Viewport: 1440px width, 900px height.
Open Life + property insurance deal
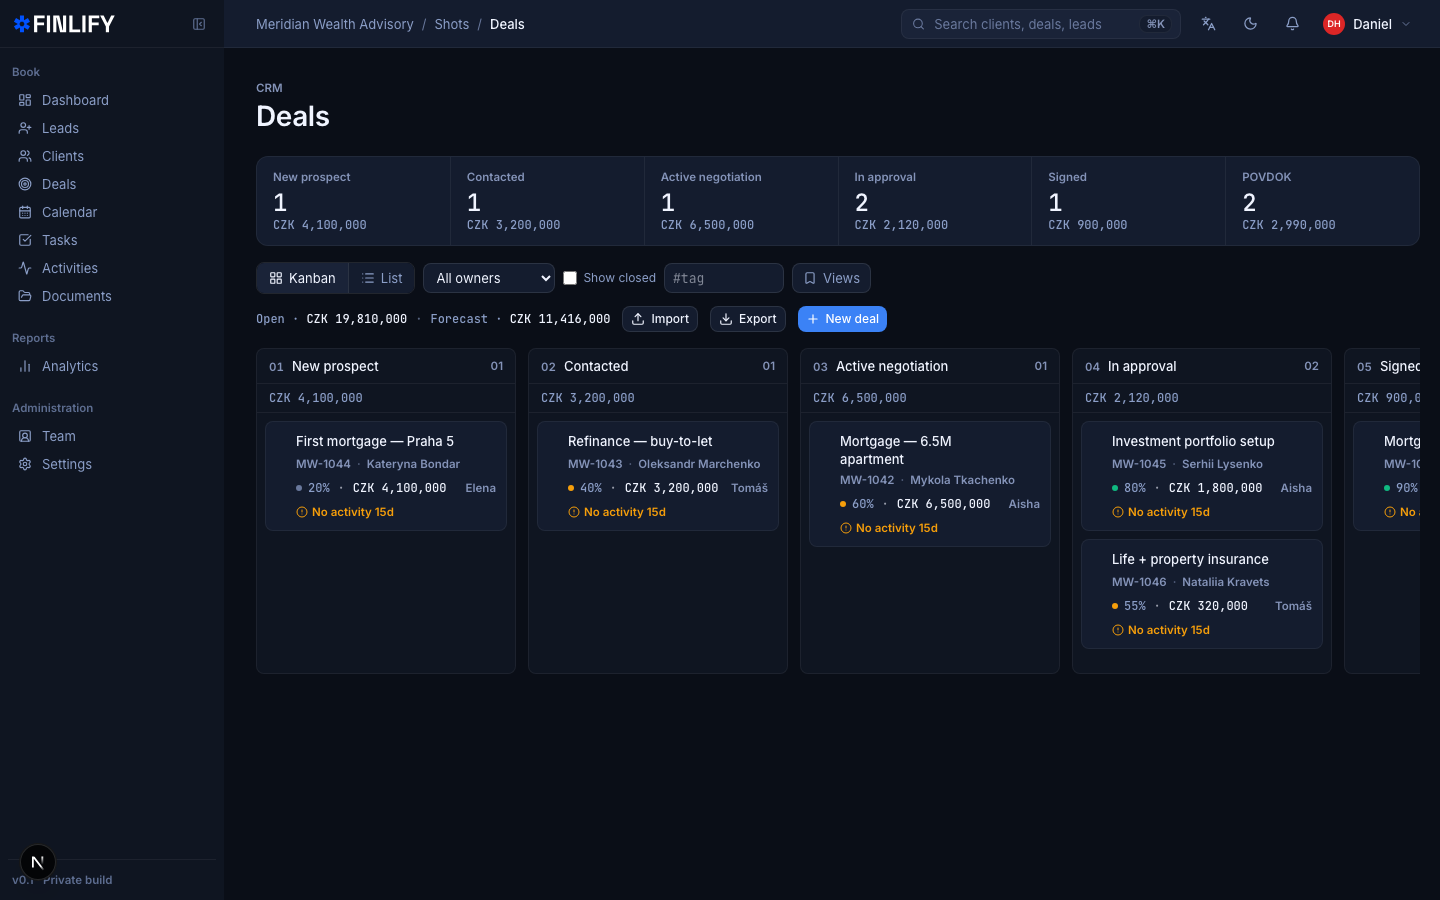tap(1202, 594)
